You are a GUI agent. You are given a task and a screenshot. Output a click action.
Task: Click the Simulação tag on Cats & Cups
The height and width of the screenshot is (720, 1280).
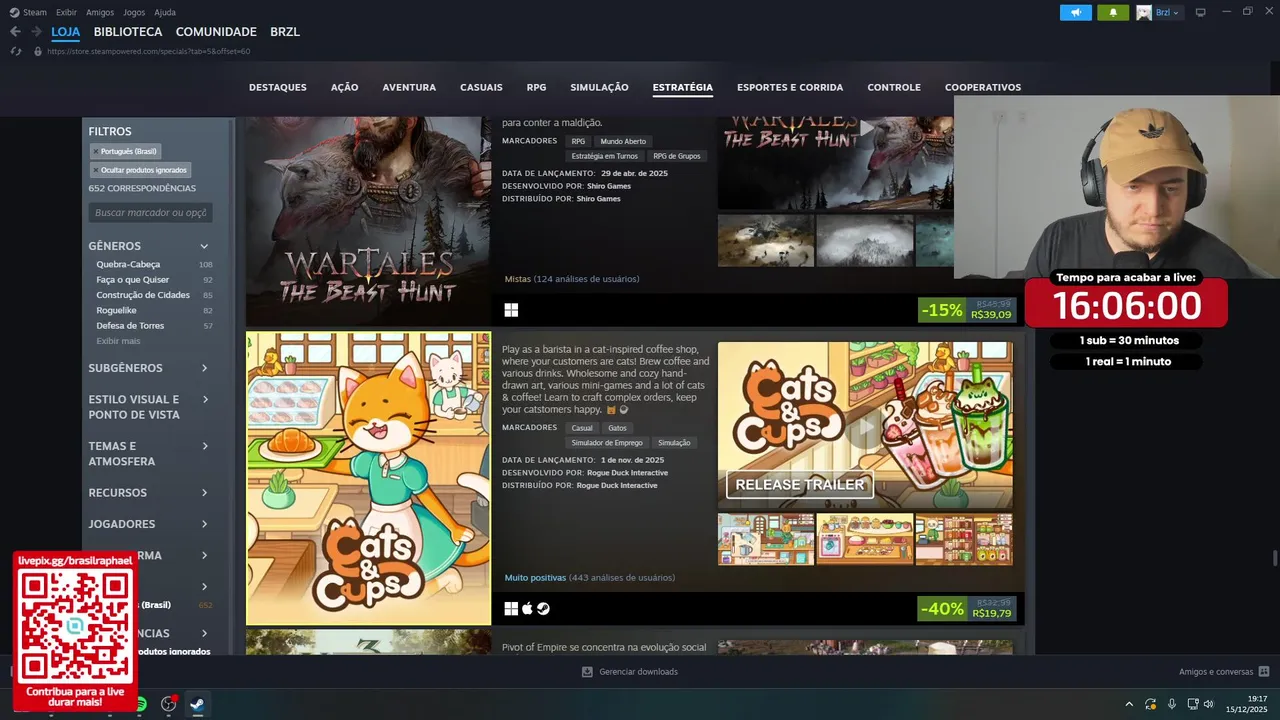point(674,443)
